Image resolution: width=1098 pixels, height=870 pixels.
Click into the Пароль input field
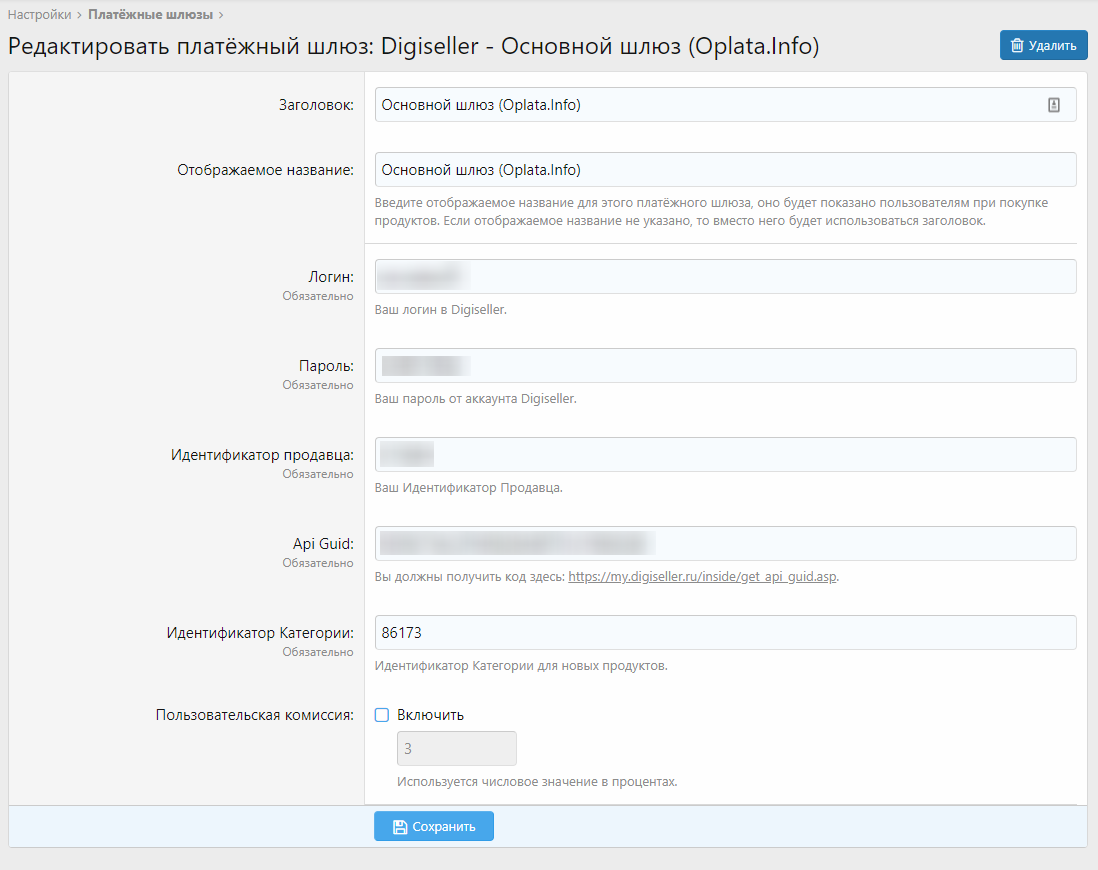tap(725, 366)
